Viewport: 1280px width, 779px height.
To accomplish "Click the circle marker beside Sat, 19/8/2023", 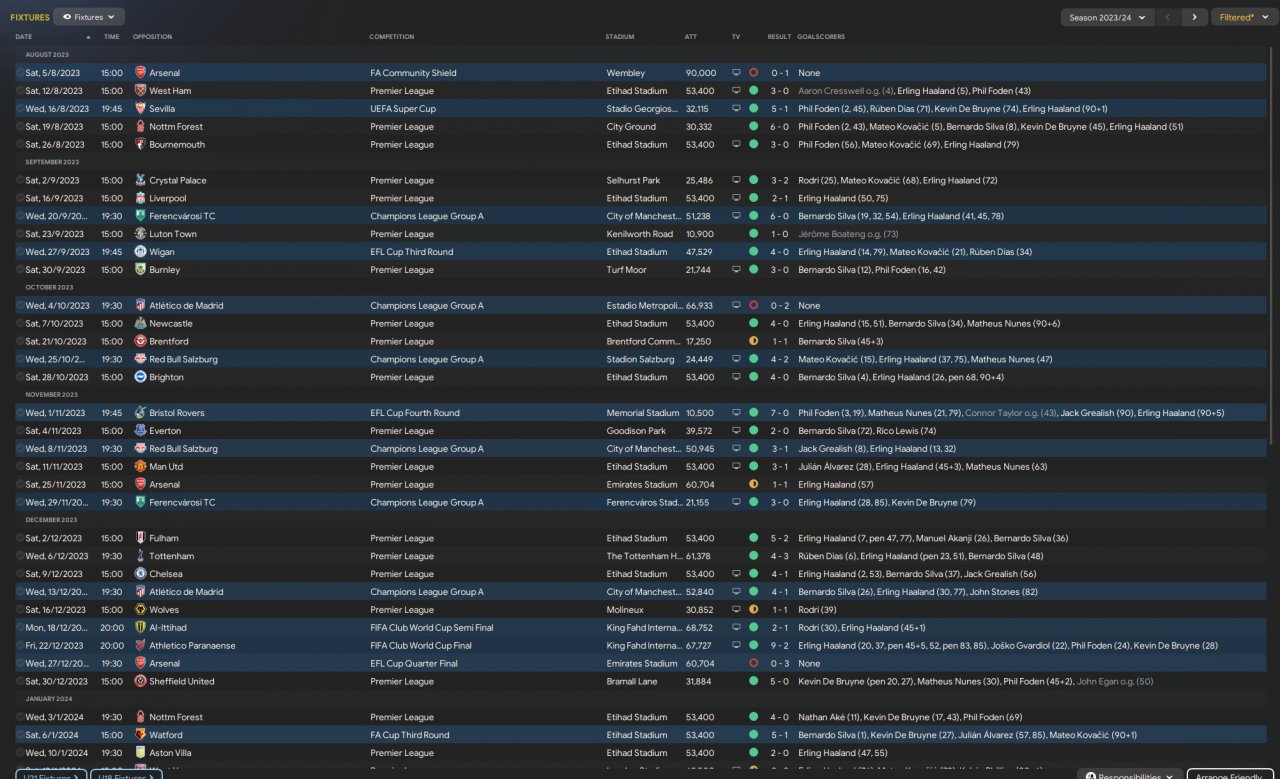I will [x=20, y=127].
